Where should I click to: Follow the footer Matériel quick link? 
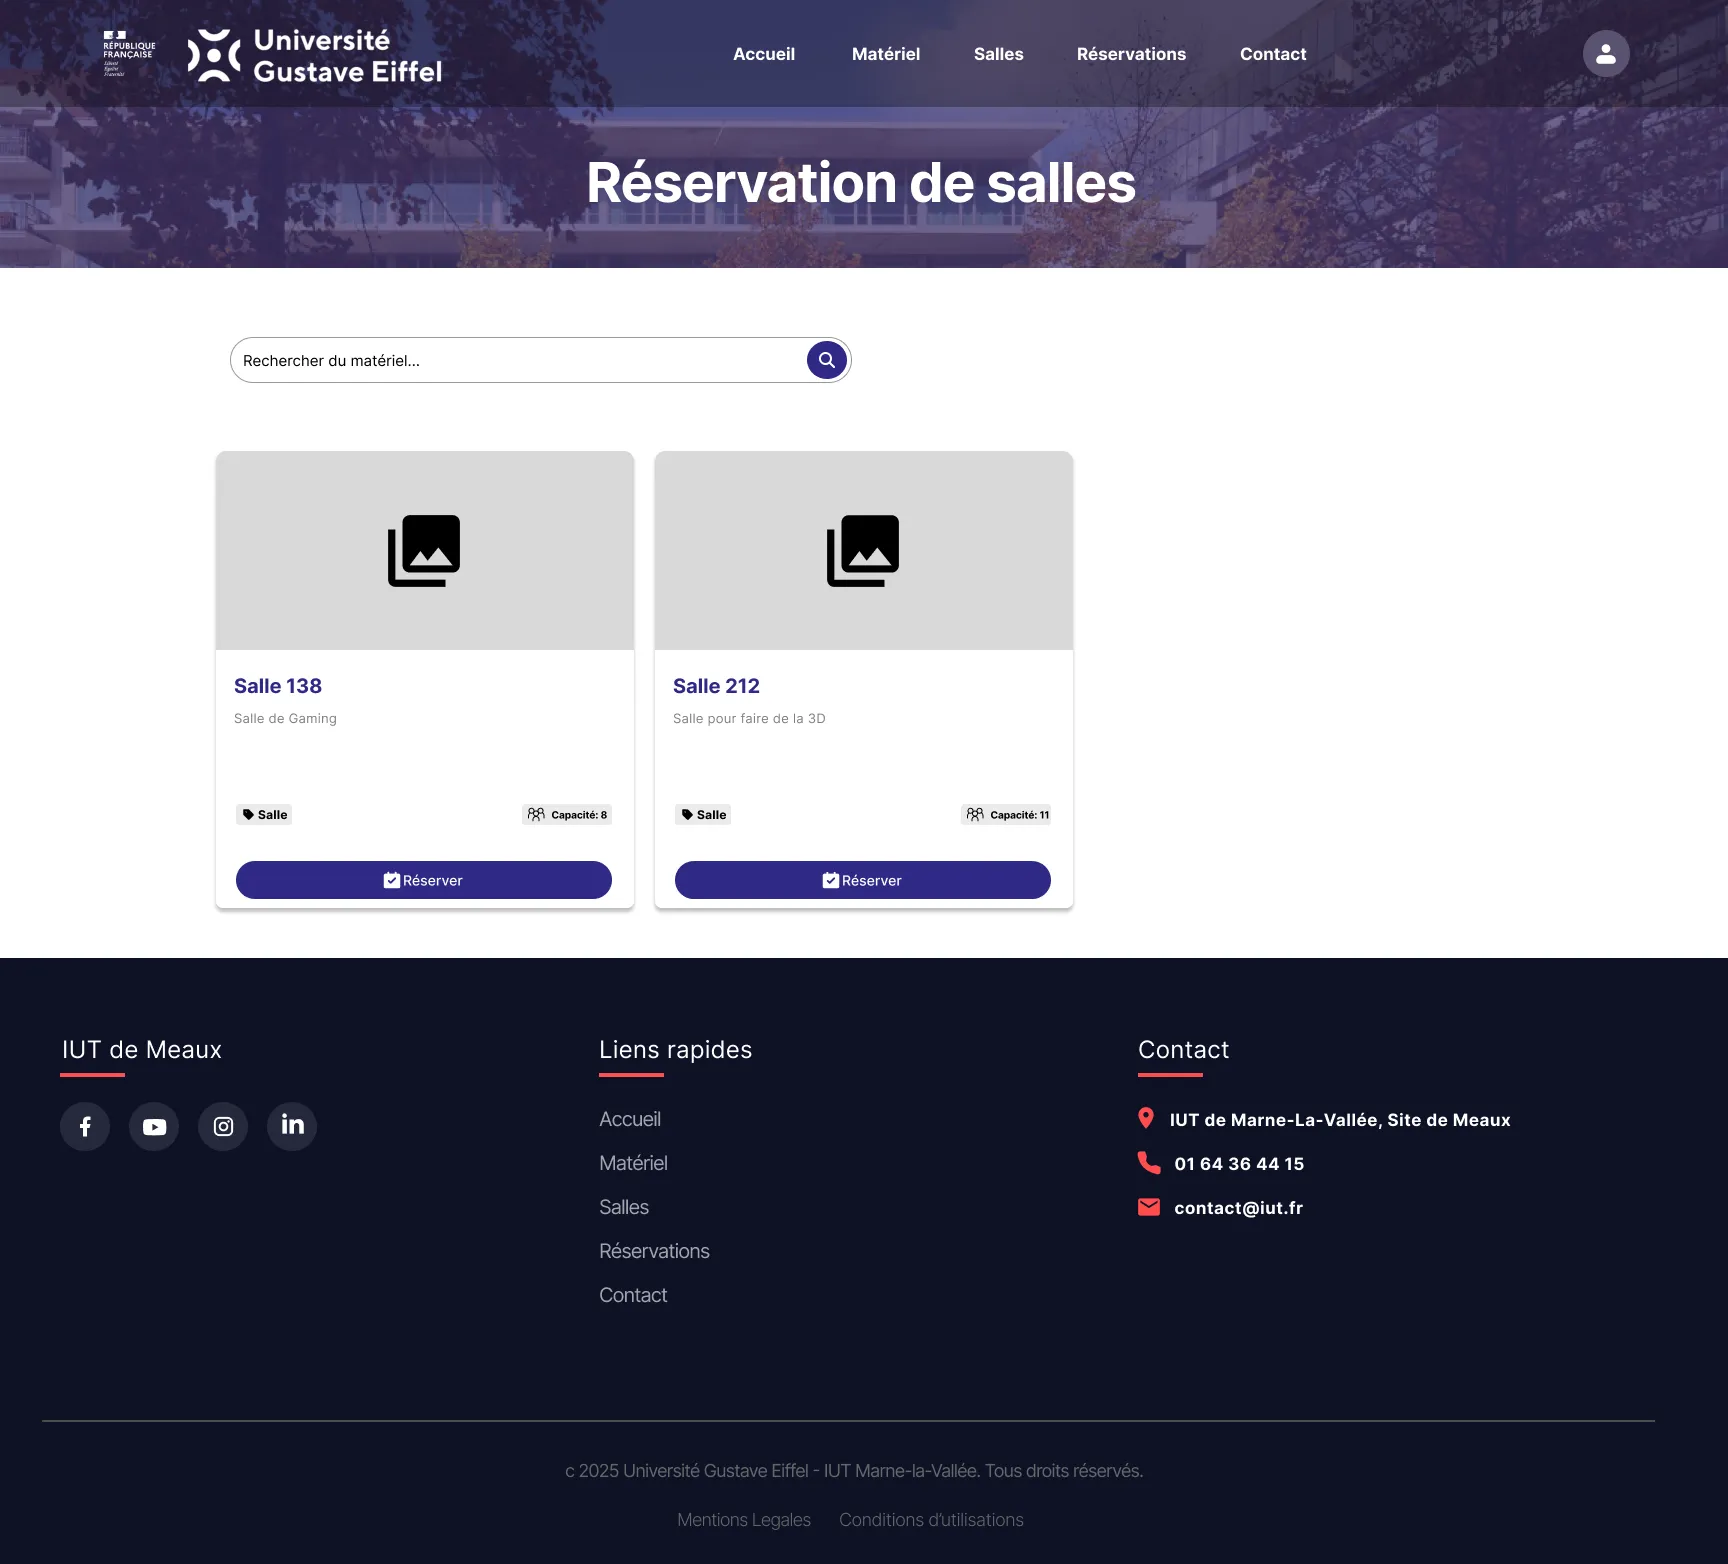point(633,1163)
